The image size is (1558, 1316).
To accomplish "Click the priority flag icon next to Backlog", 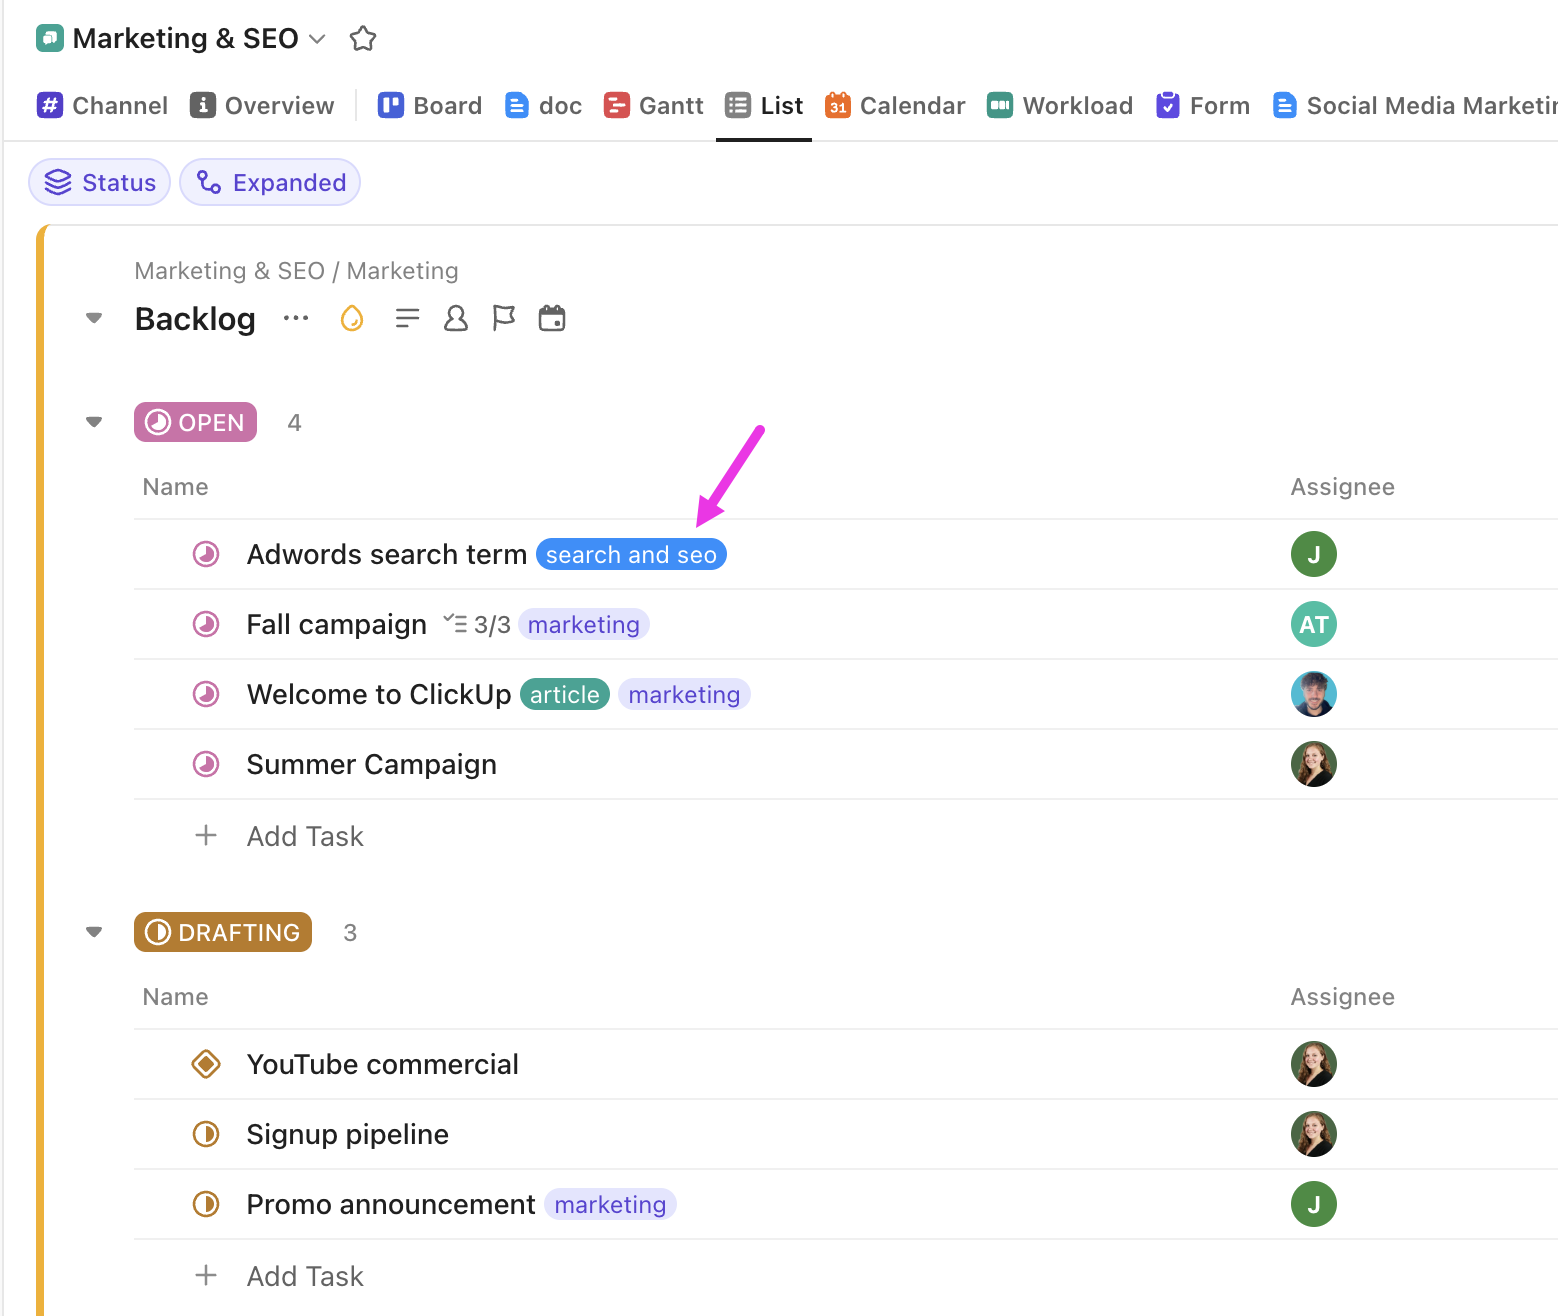I will click(x=503, y=318).
